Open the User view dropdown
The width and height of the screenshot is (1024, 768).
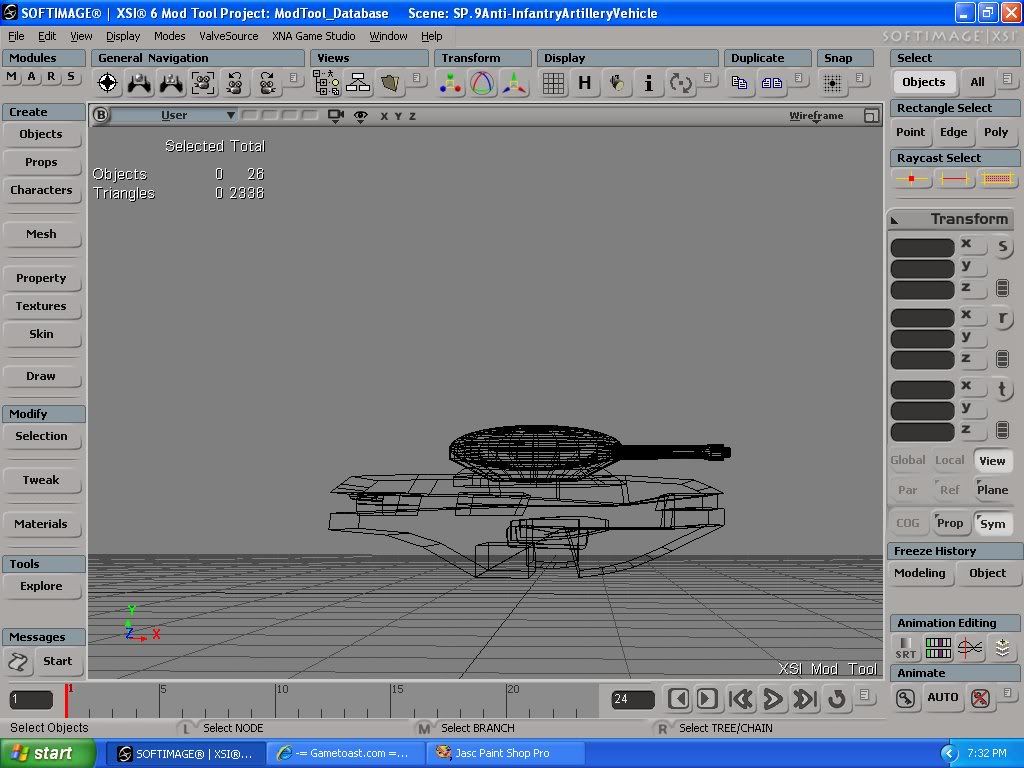click(x=174, y=115)
